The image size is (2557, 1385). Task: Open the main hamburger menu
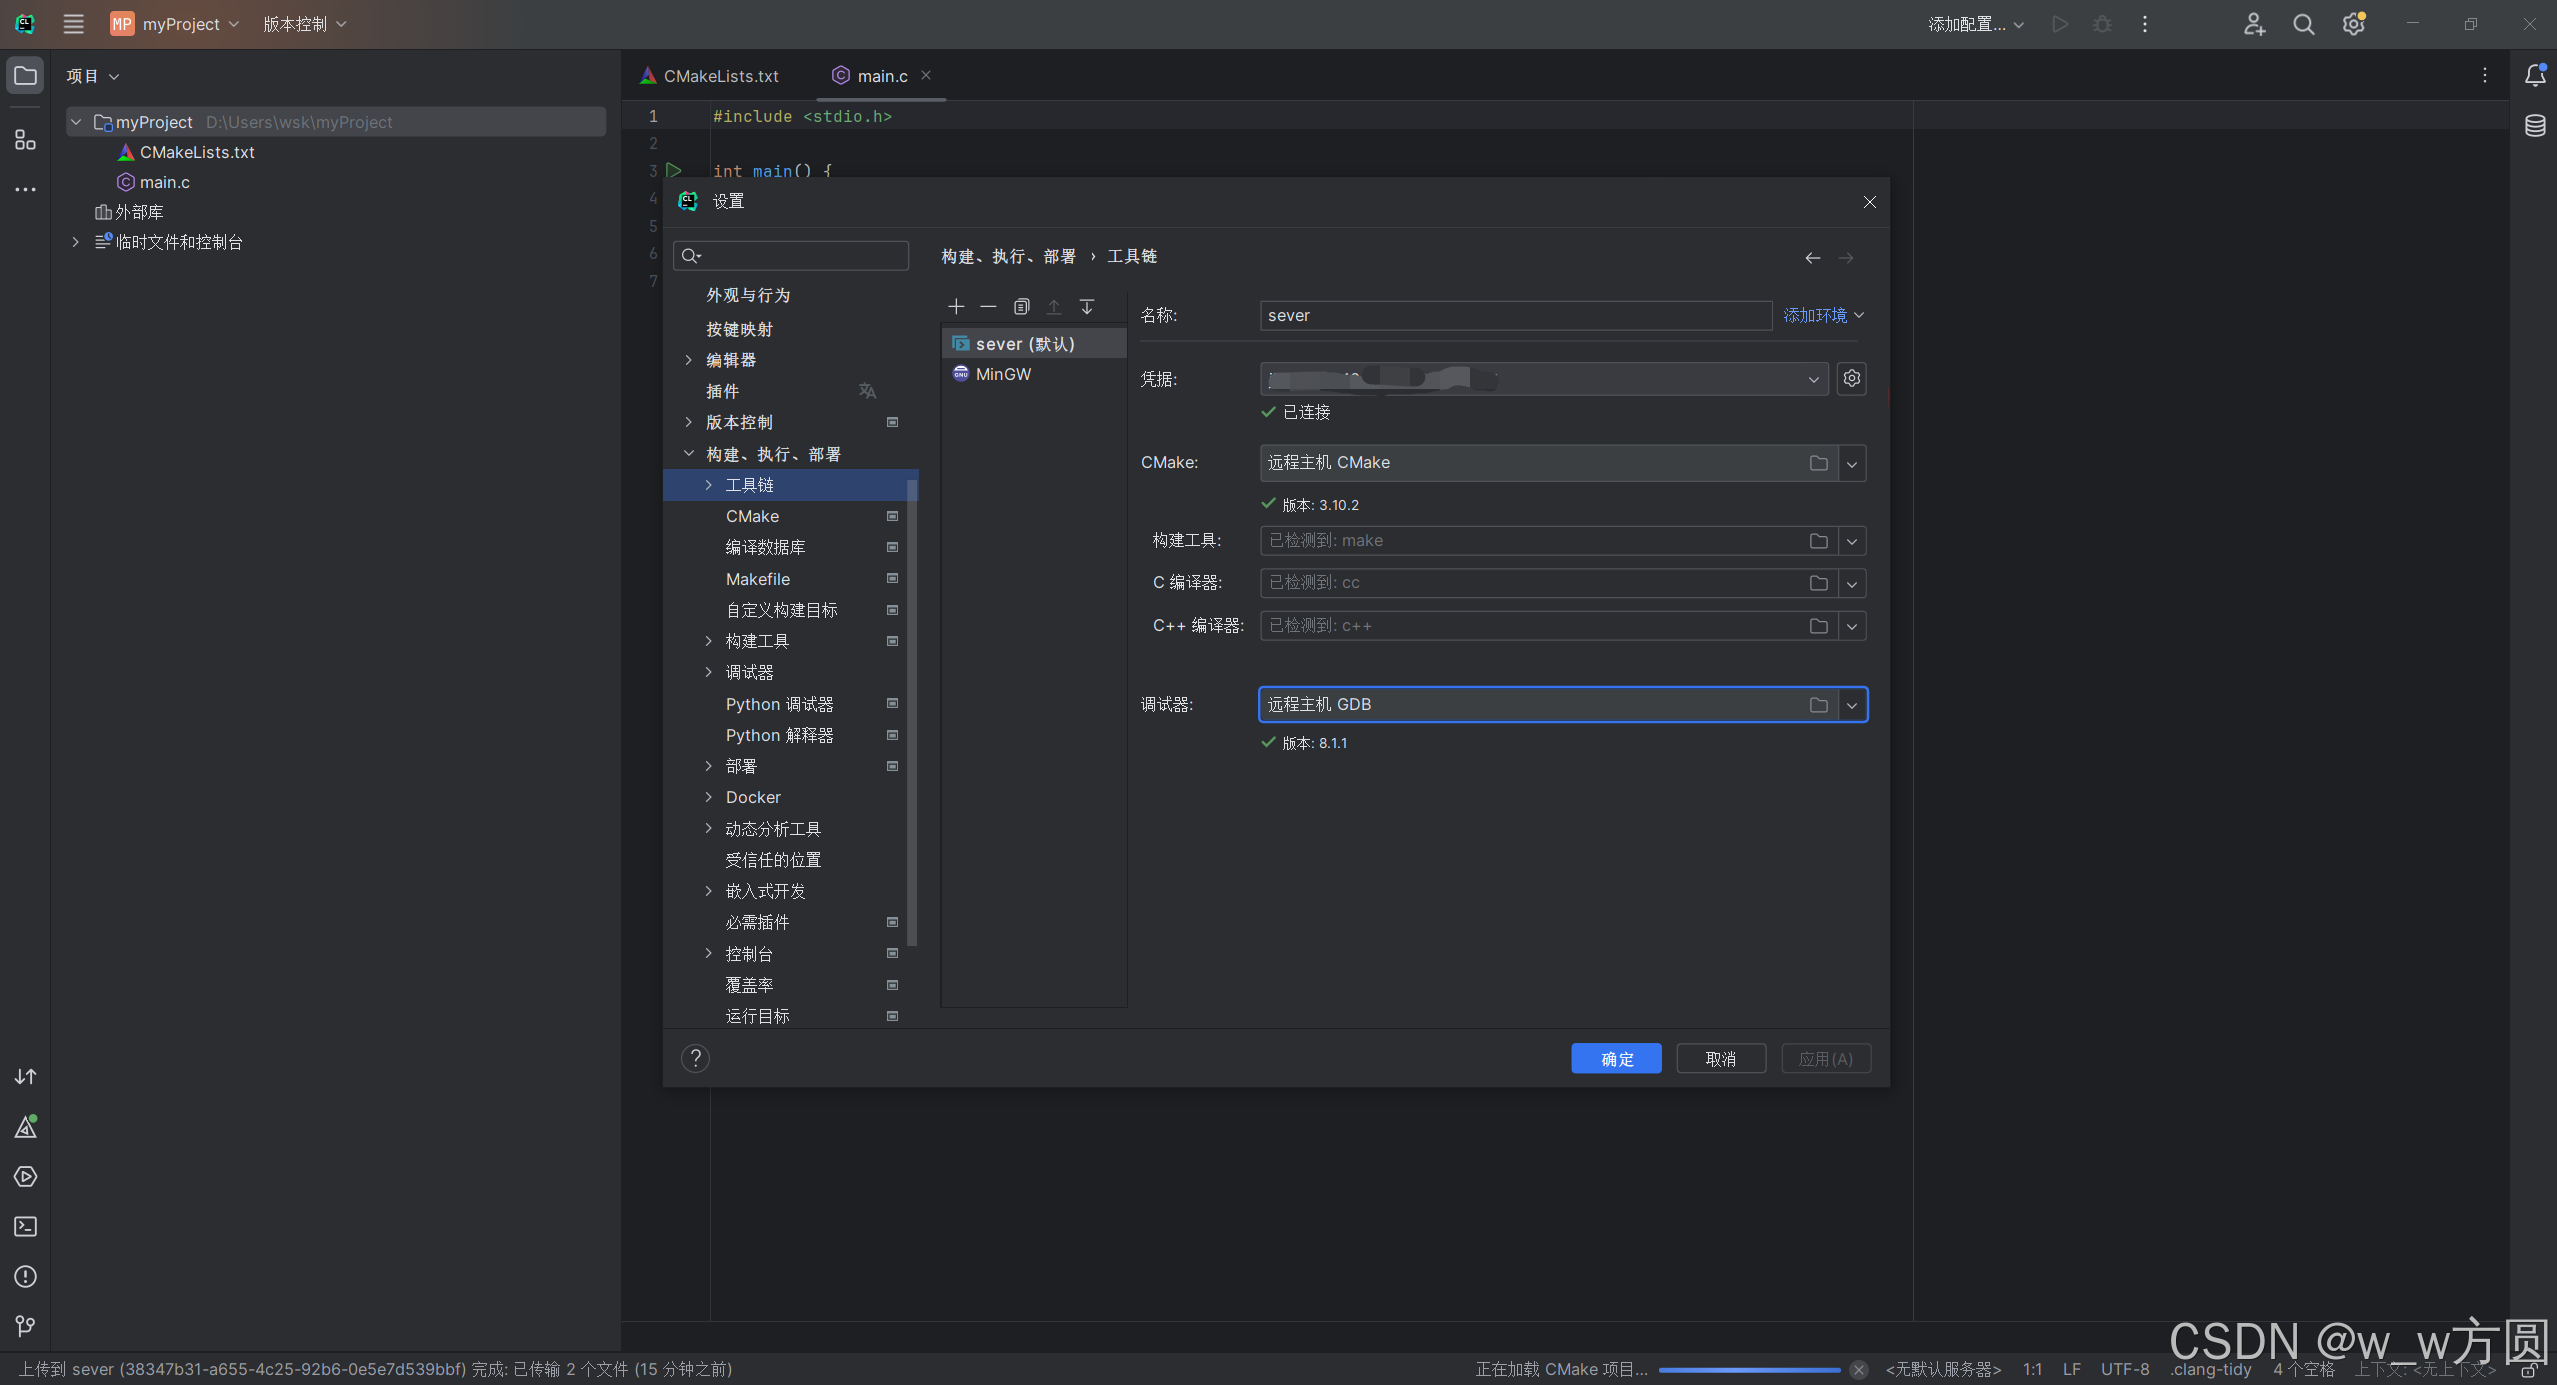point(73,24)
